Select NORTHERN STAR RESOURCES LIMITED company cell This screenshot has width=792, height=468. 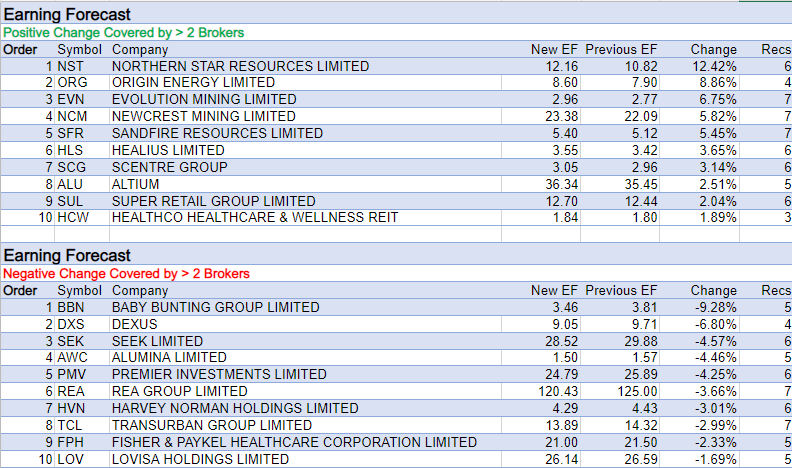(240, 66)
